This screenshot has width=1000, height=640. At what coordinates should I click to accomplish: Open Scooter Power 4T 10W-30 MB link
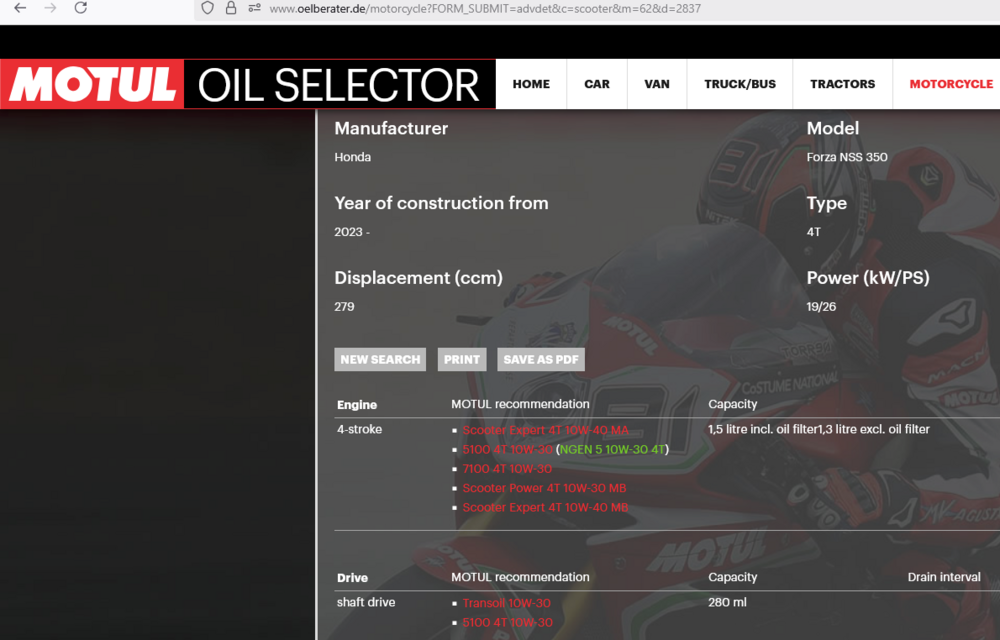544,488
